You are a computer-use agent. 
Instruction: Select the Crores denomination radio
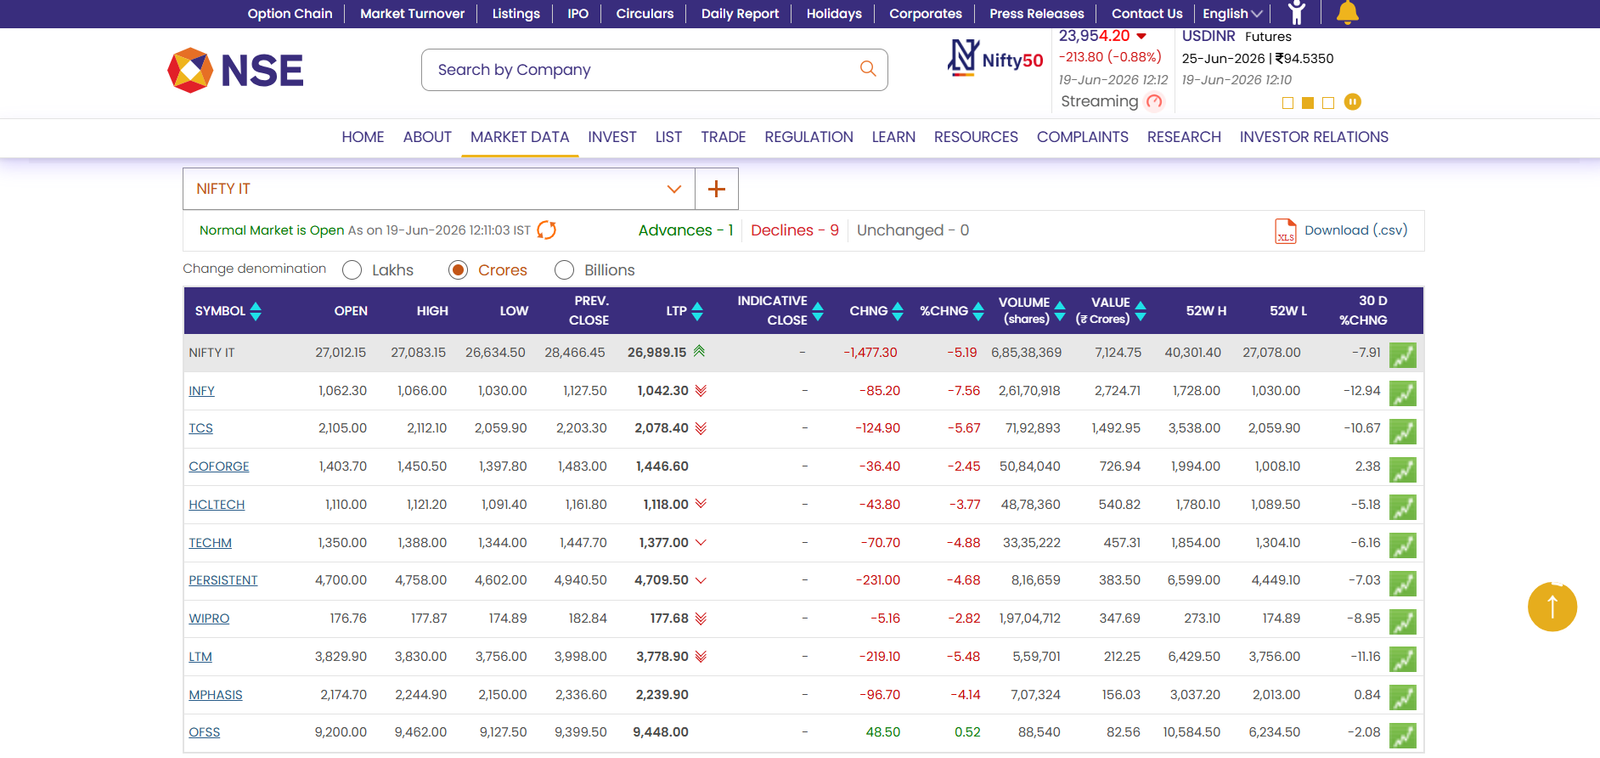tap(458, 270)
